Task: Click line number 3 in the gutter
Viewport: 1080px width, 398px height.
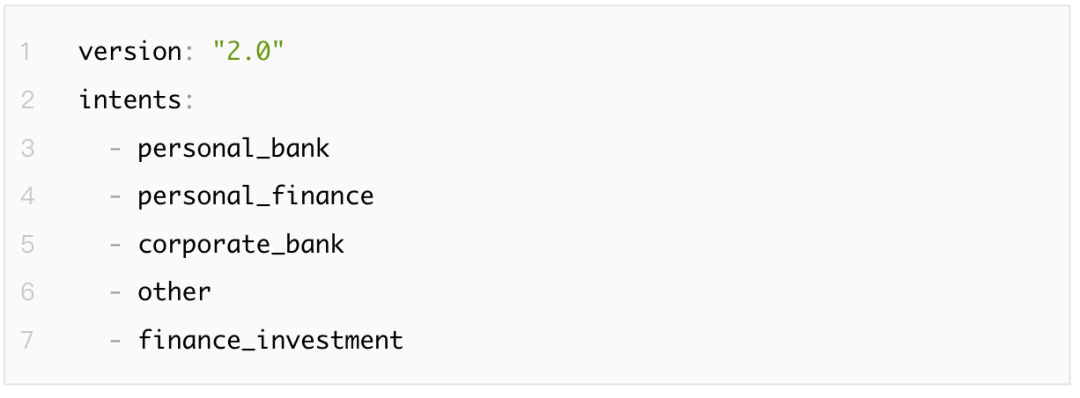Action: (x=27, y=149)
